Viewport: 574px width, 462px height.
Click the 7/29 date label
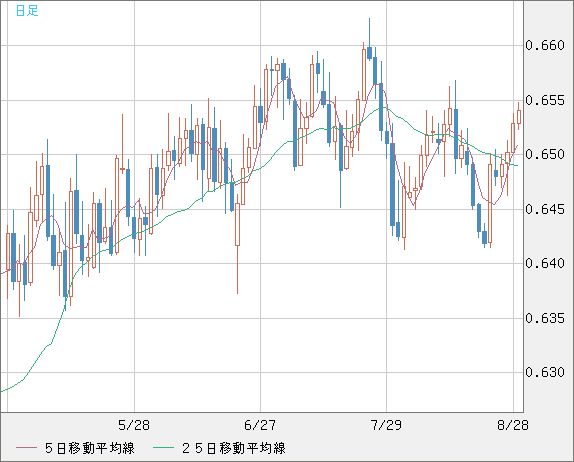[386, 425]
